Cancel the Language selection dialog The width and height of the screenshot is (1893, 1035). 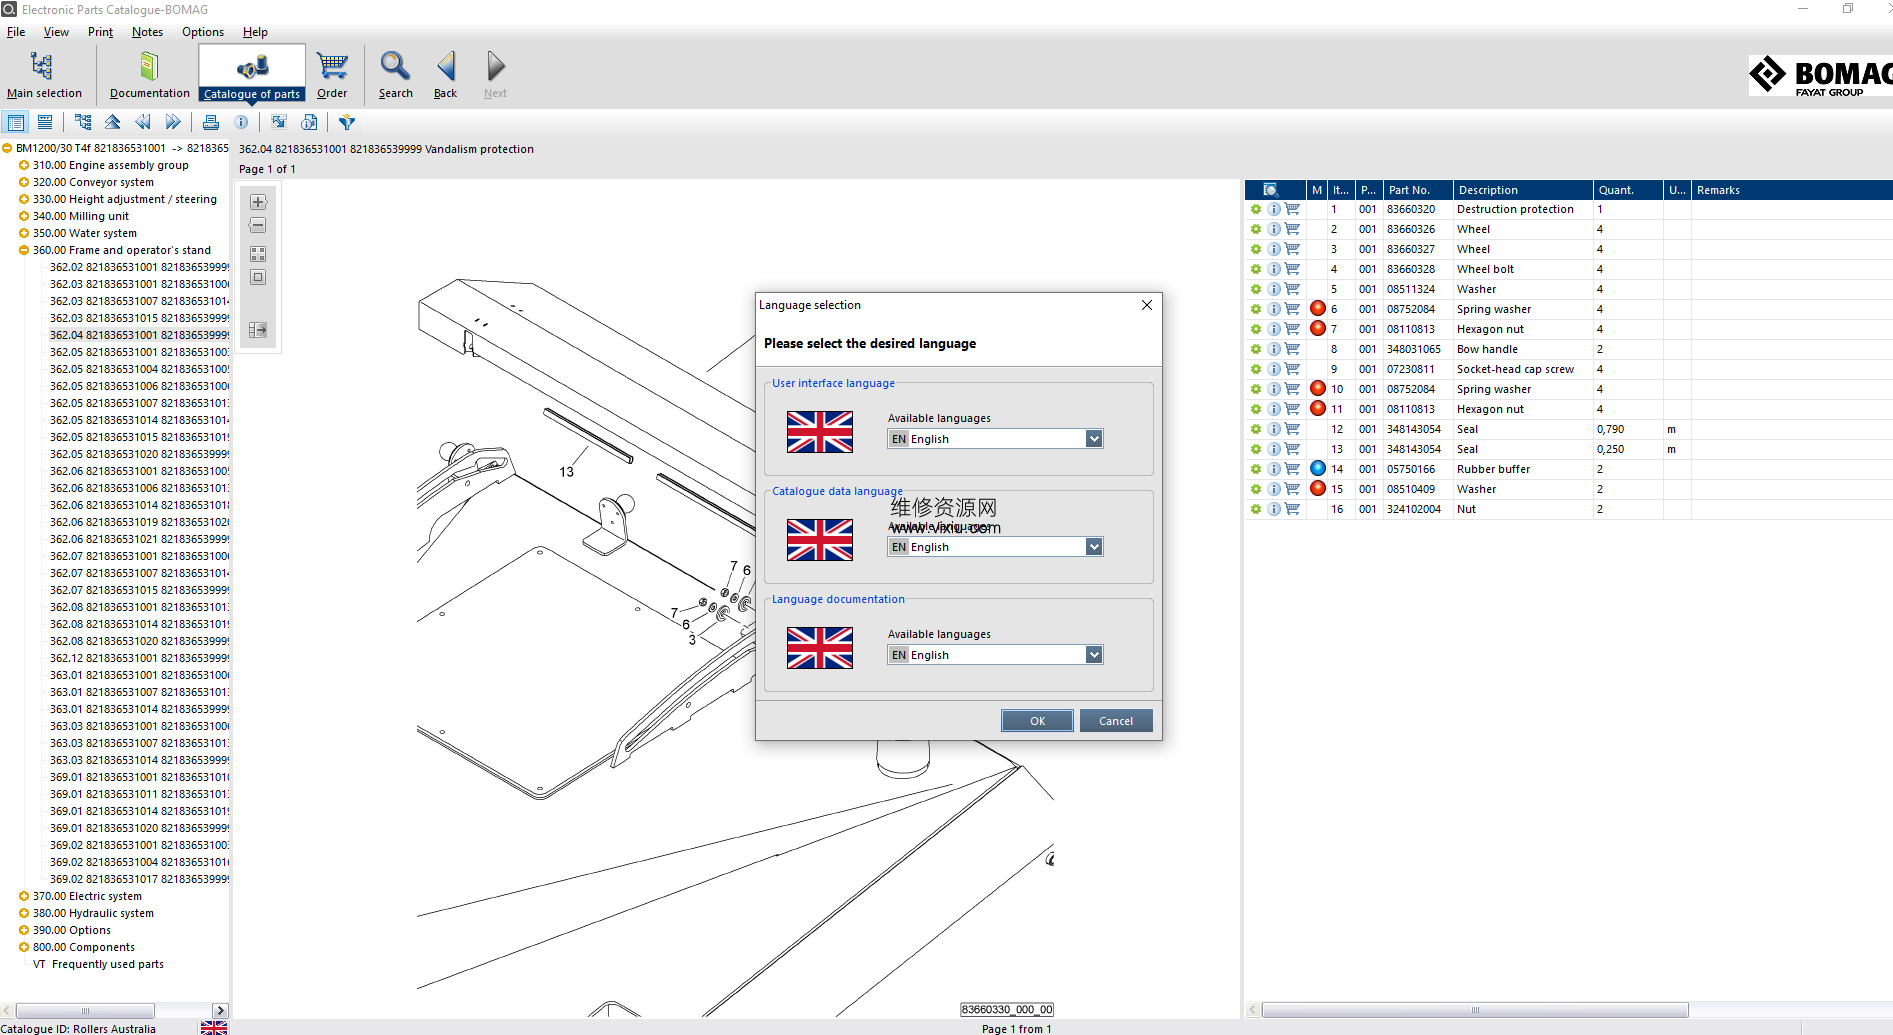pyautogui.click(x=1115, y=721)
